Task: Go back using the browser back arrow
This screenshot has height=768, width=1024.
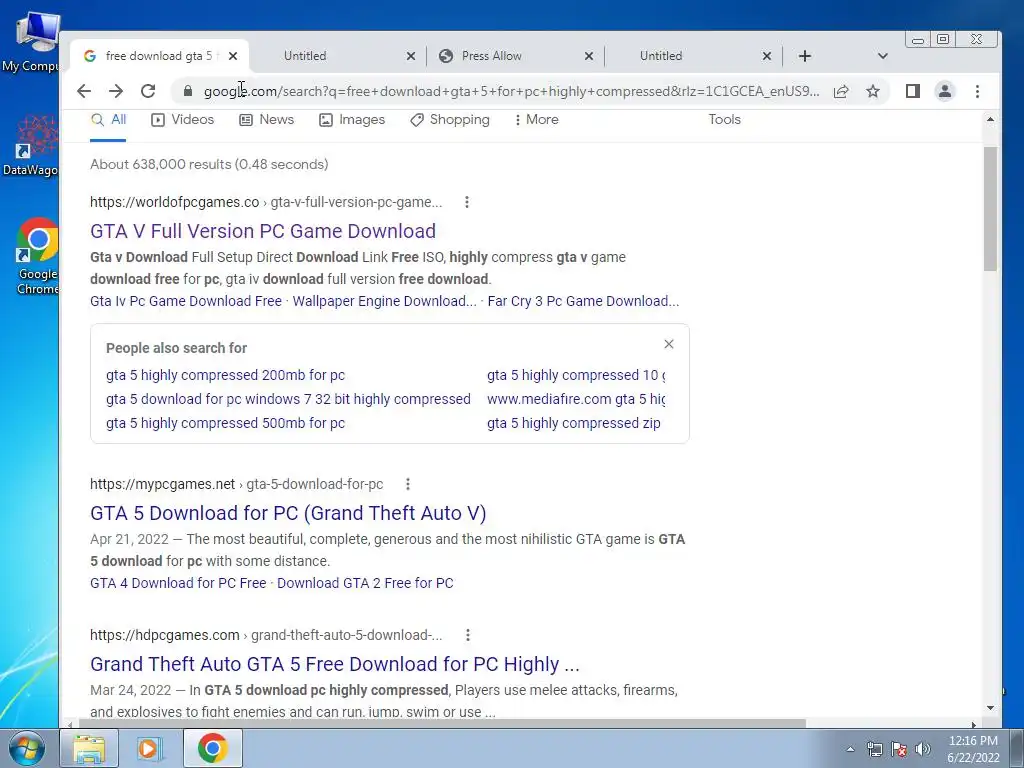Action: point(84,91)
